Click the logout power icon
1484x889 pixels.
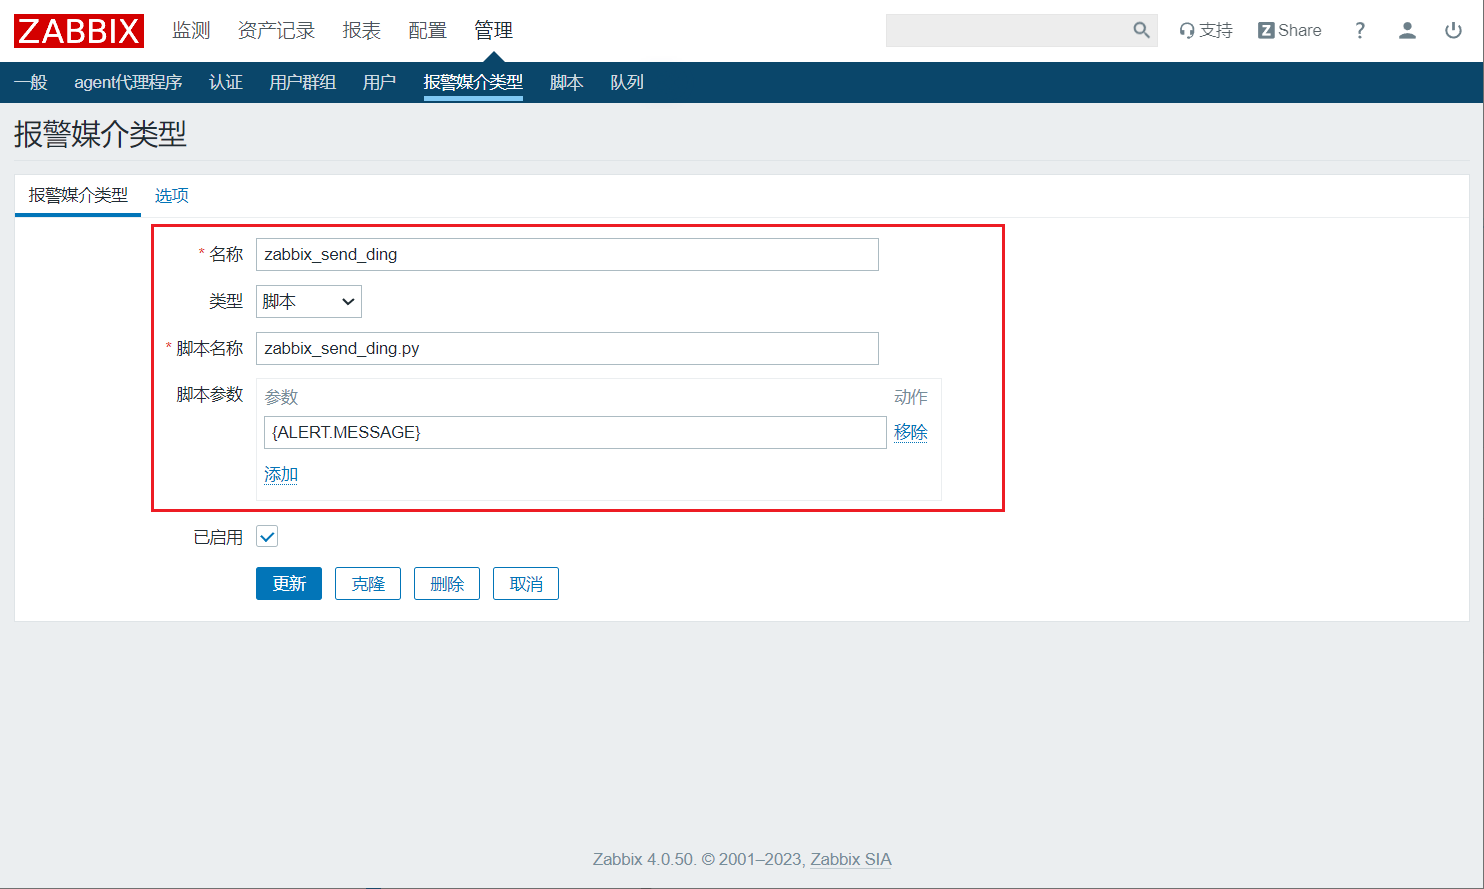coord(1453,31)
